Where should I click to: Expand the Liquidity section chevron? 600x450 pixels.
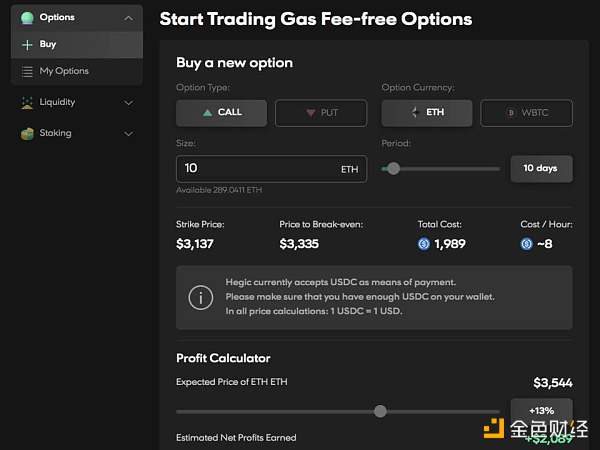[x=128, y=102]
